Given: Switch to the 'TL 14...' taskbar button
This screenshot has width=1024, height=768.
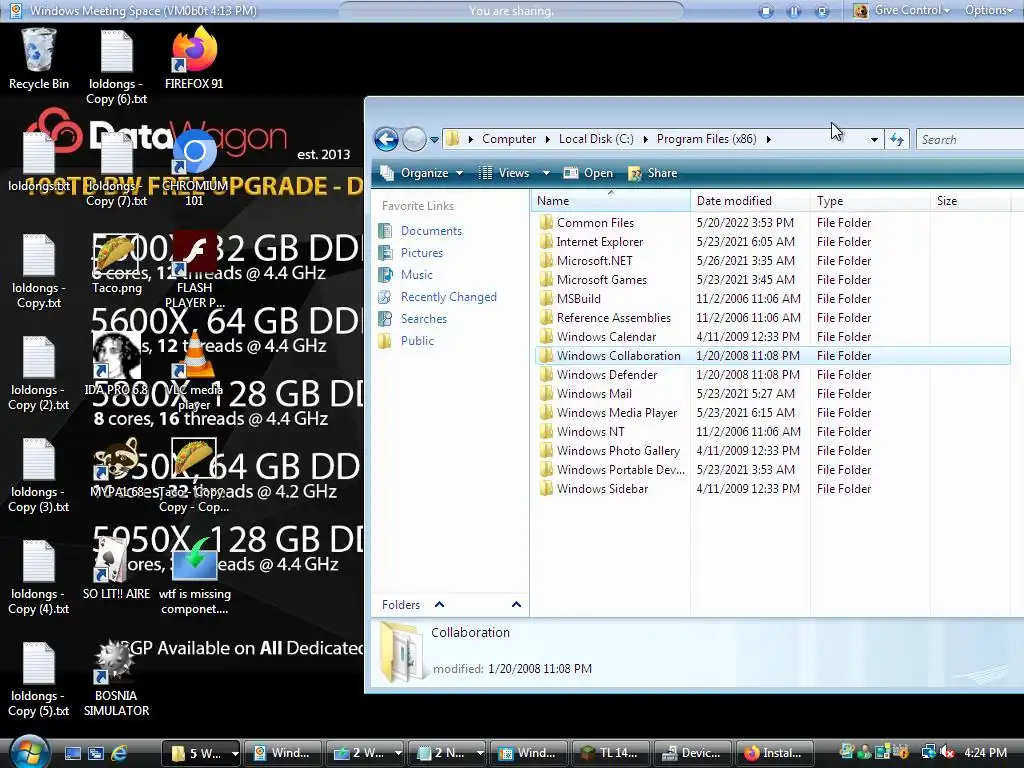Looking at the screenshot, I should coord(610,753).
